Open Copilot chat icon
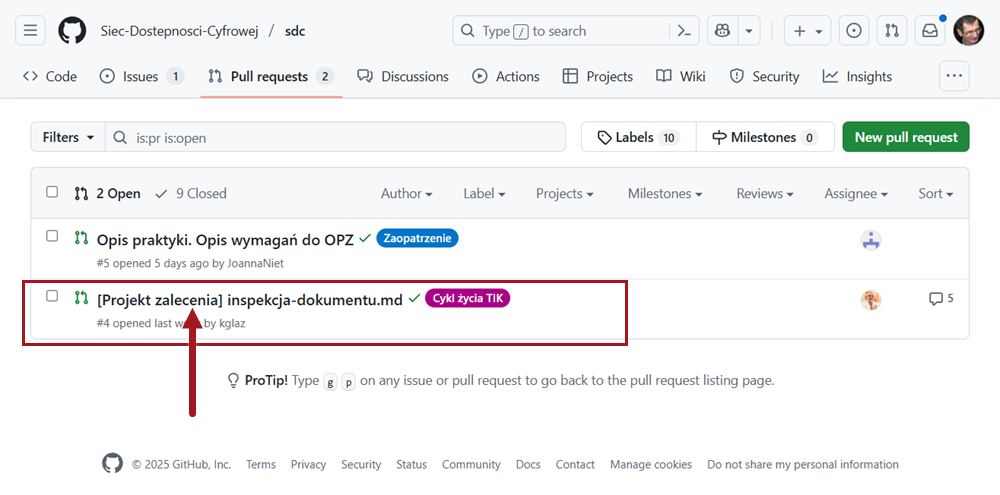This screenshot has width=1000, height=495. [x=720, y=31]
